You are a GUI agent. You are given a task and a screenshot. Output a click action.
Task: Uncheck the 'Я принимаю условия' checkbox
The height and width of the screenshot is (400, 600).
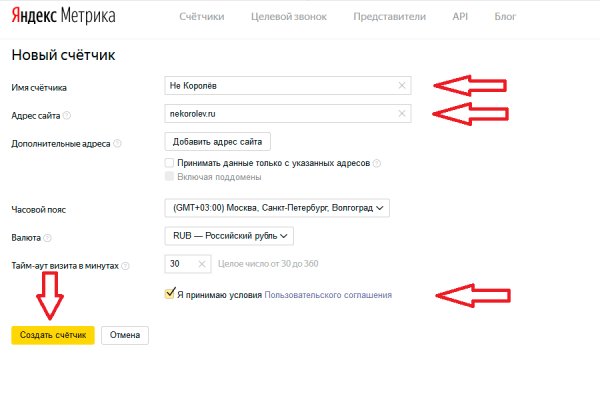169,295
